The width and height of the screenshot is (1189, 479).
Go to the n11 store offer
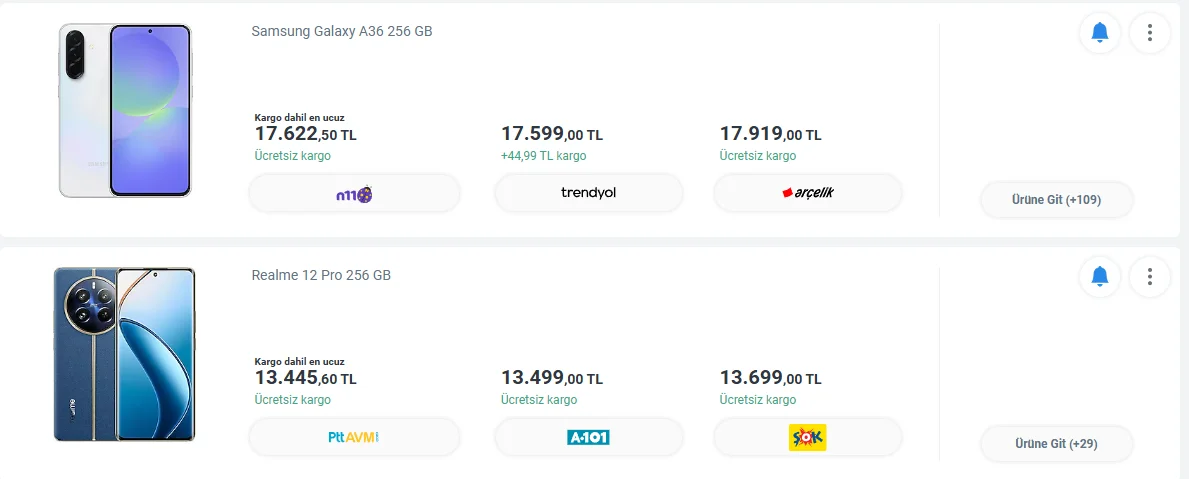tap(354, 193)
